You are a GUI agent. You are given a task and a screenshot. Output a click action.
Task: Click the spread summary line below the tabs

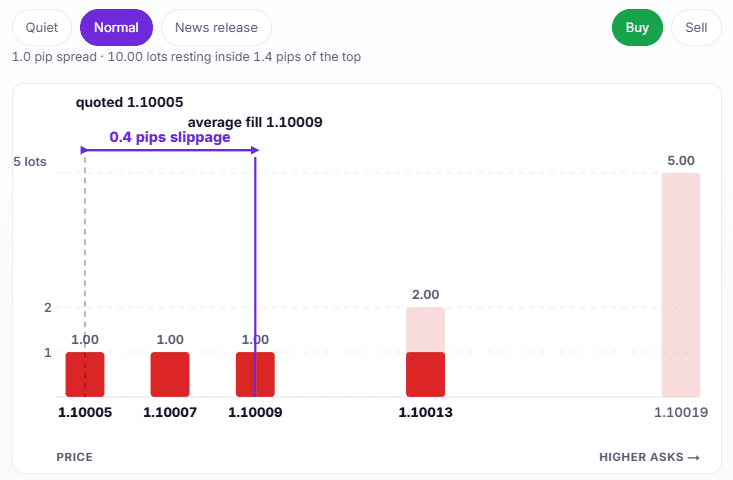[x=186, y=57]
